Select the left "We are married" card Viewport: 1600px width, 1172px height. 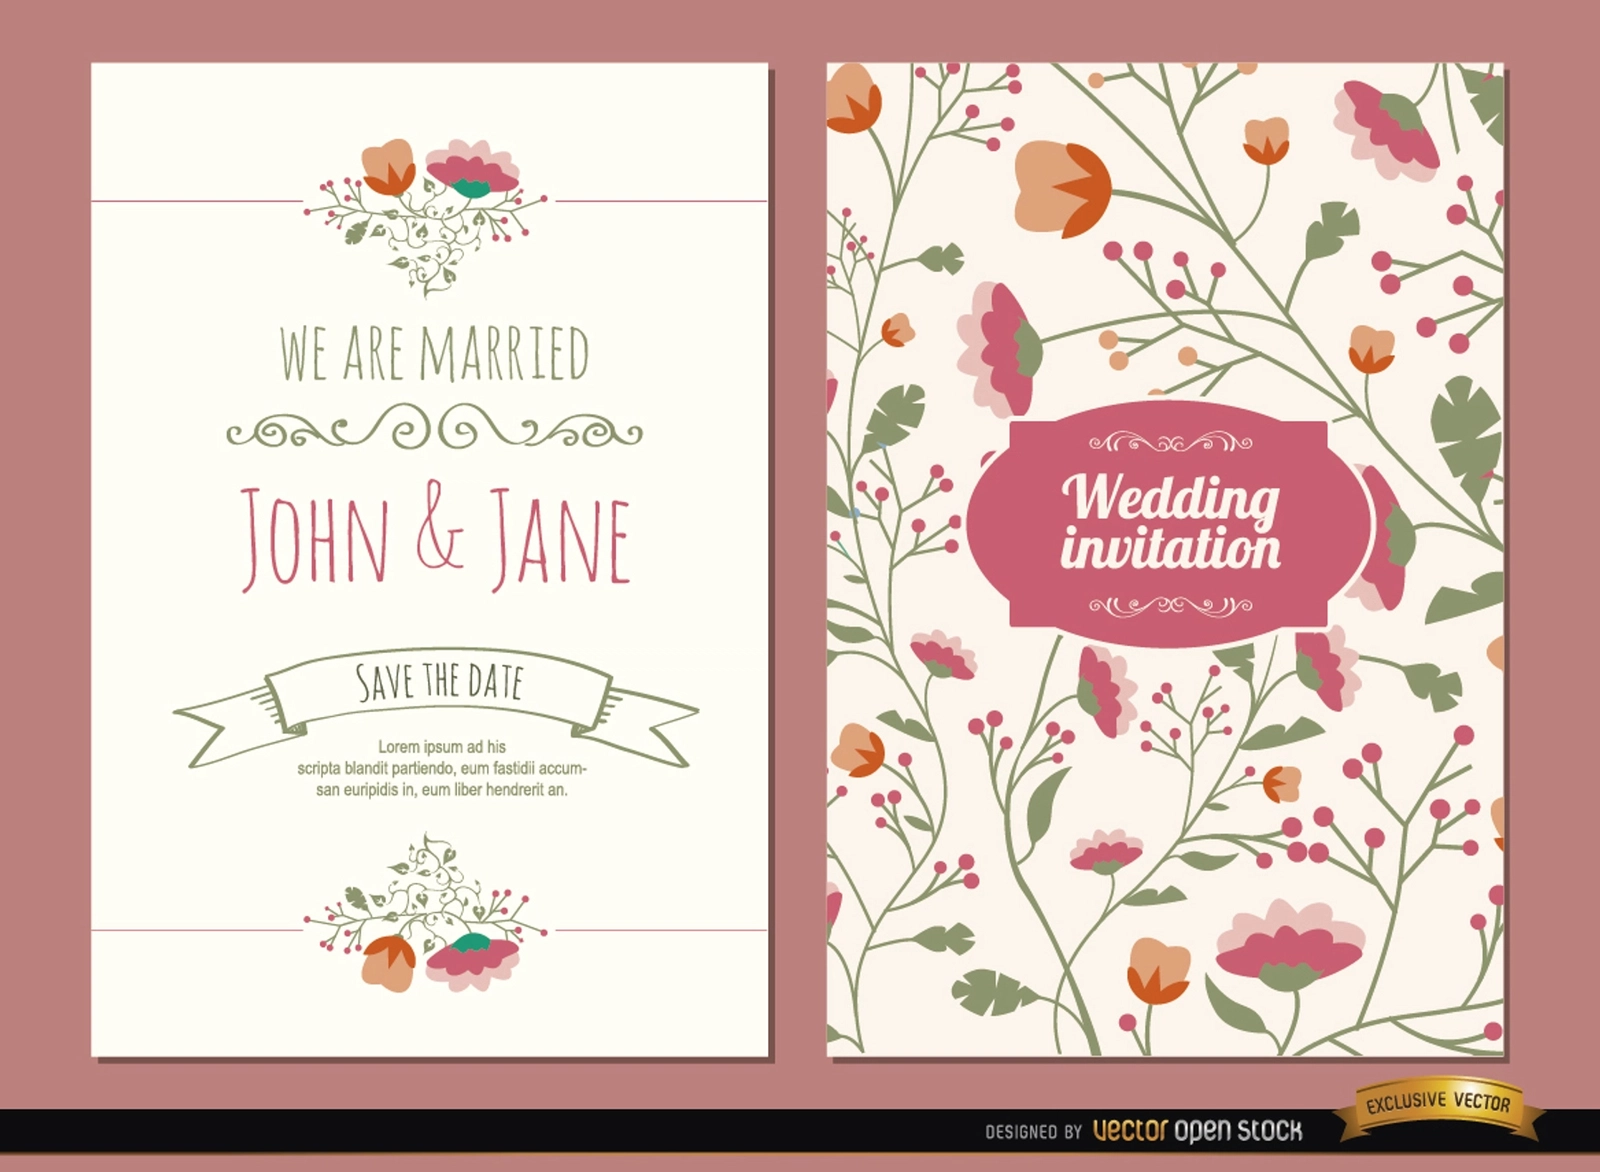point(430,560)
